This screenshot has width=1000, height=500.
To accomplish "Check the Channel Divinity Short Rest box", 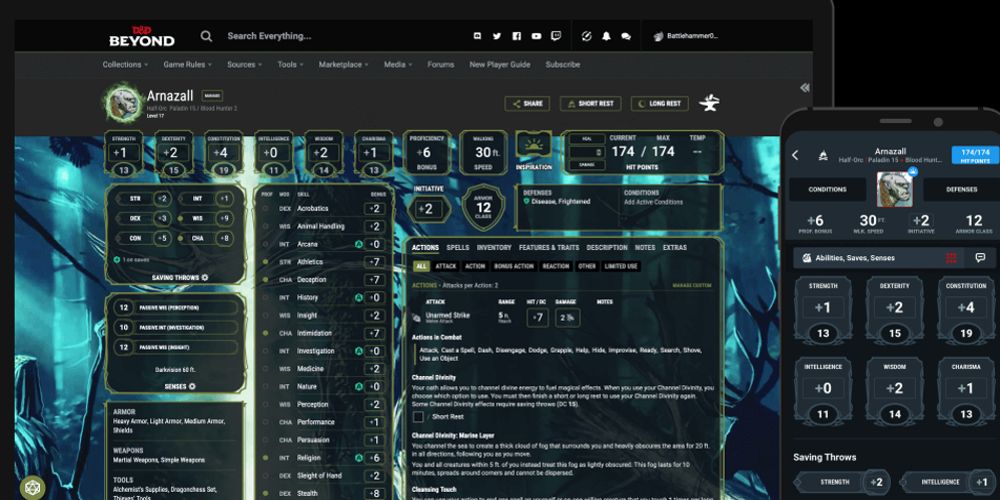I will coord(418,417).
